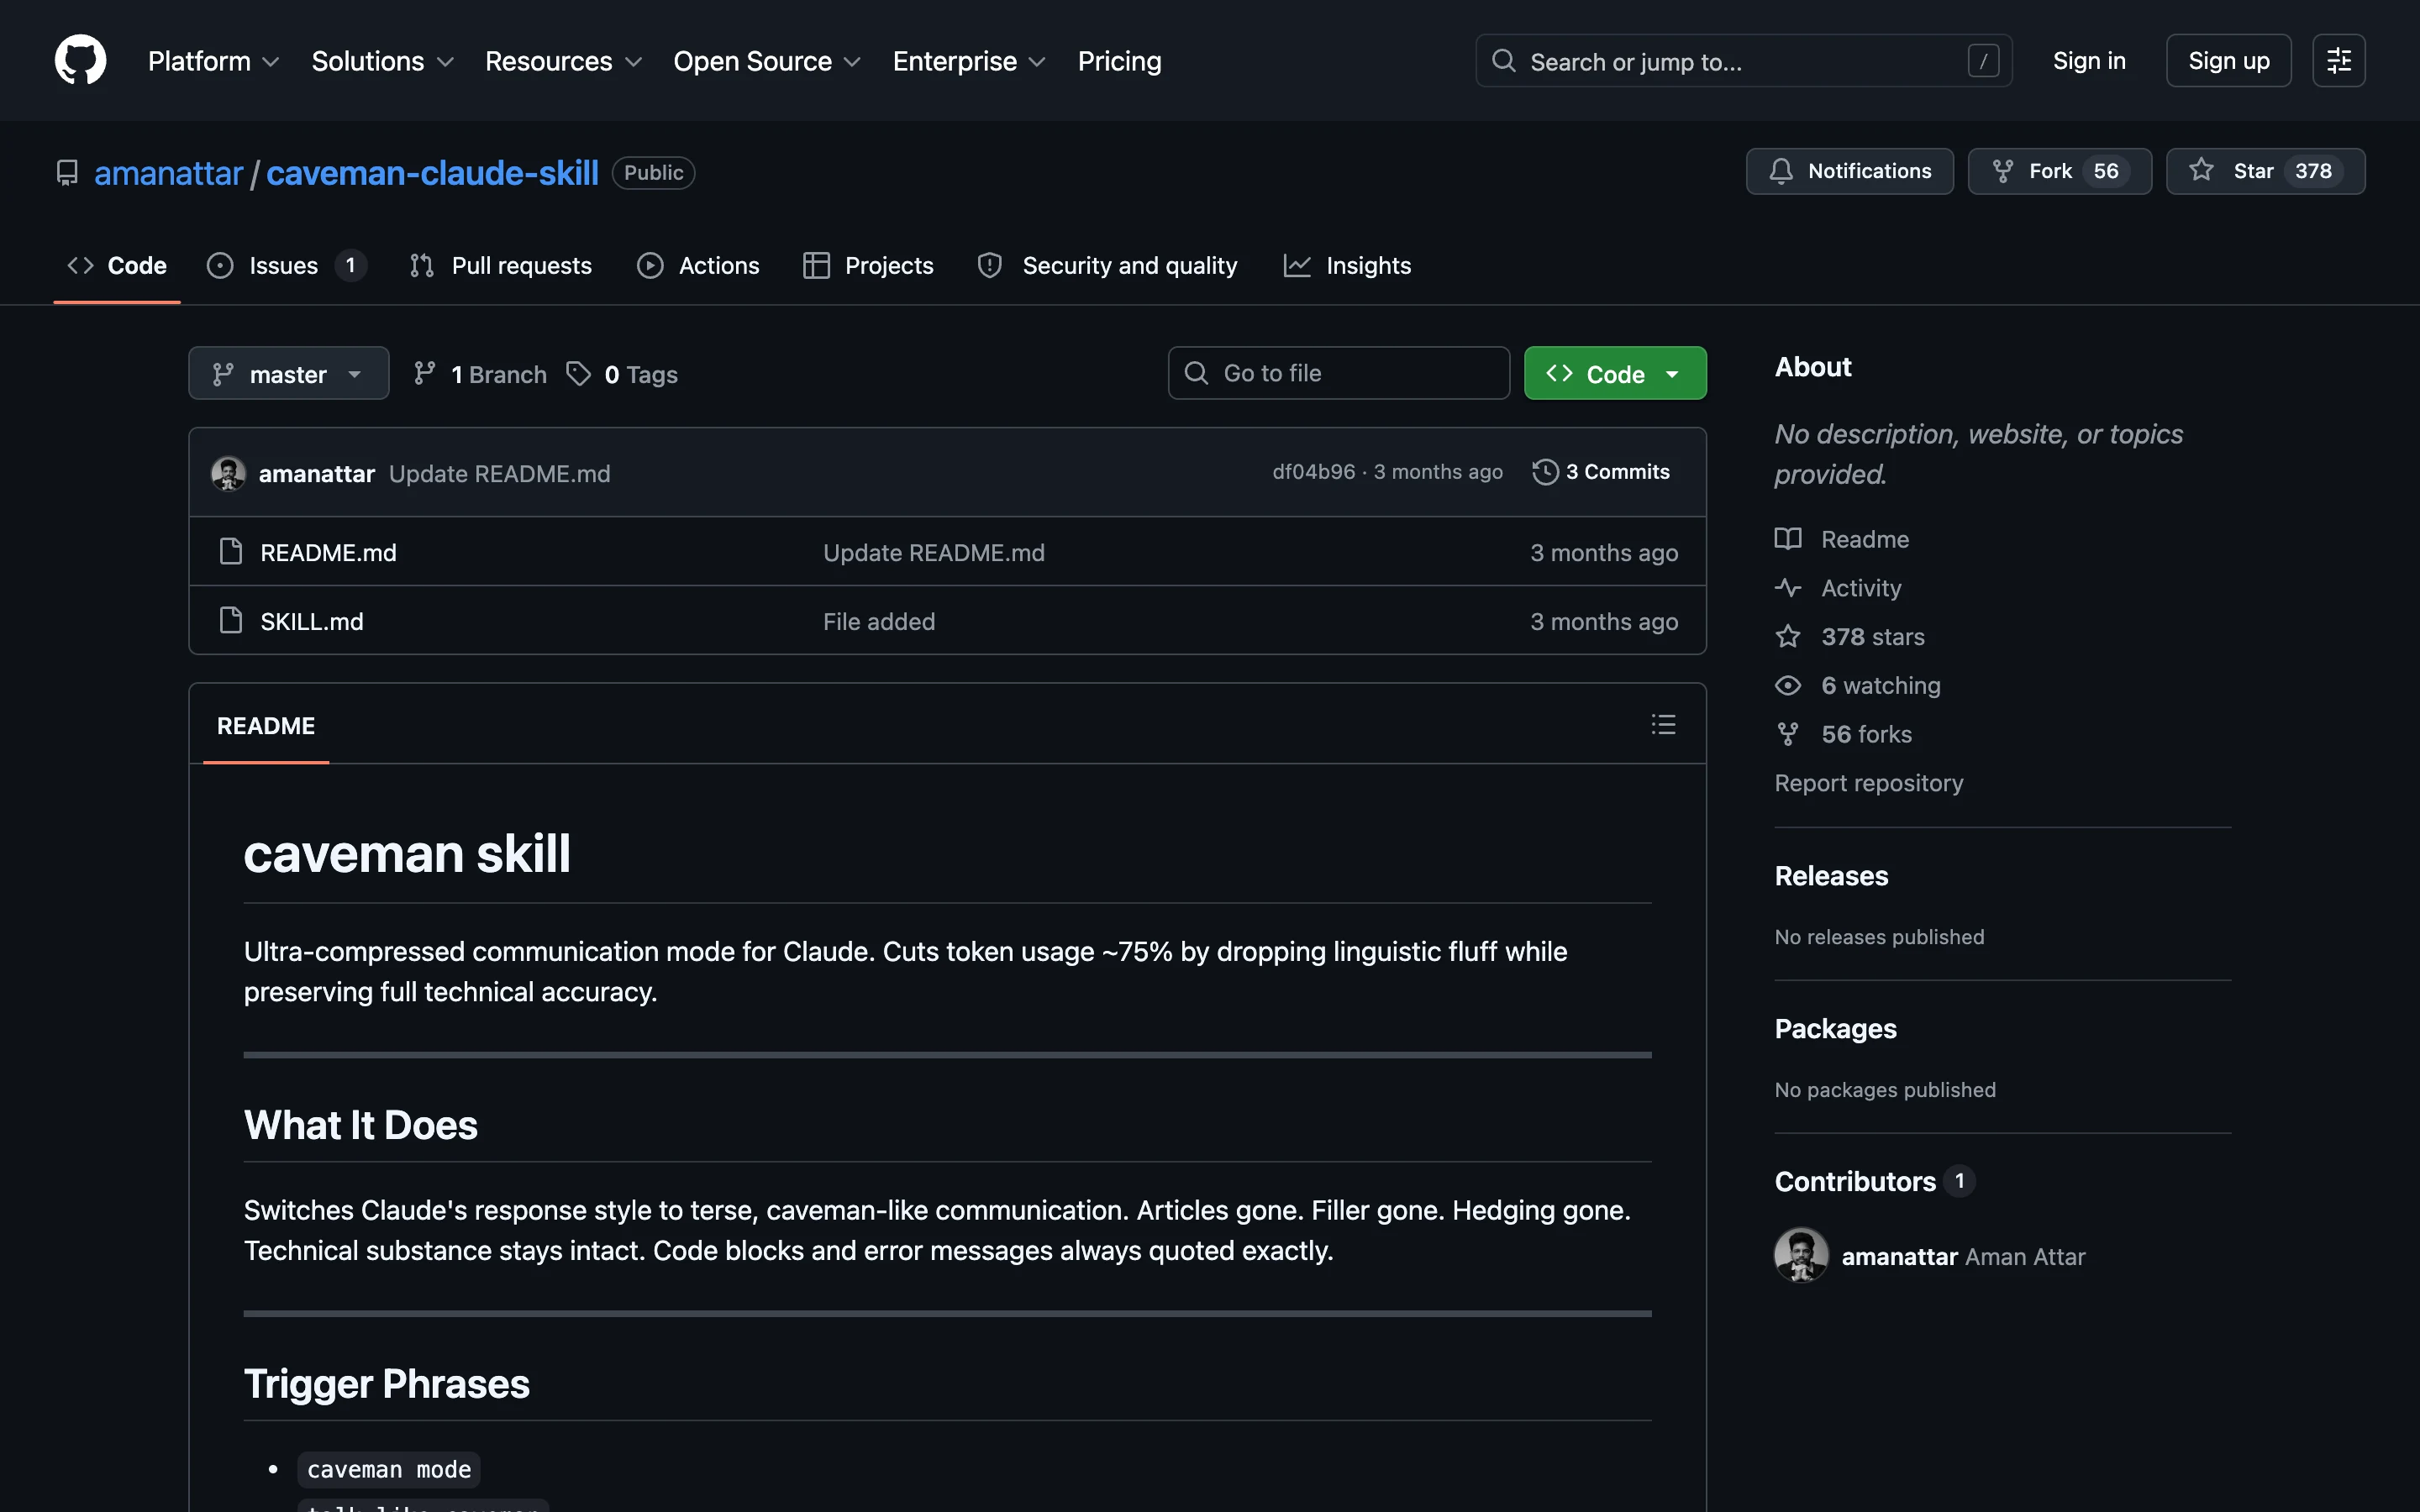Click the commit author name amanattar
Viewport: 2420px width, 1512px height.
pos(316,474)
